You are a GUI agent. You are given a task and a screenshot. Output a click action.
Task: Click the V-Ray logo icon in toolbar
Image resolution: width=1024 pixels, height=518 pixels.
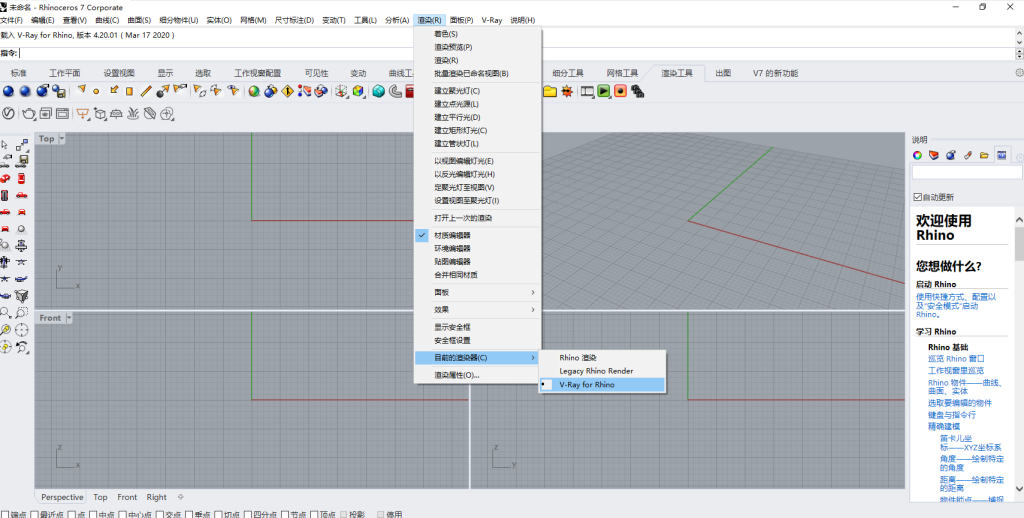click(x=7, y=113)
